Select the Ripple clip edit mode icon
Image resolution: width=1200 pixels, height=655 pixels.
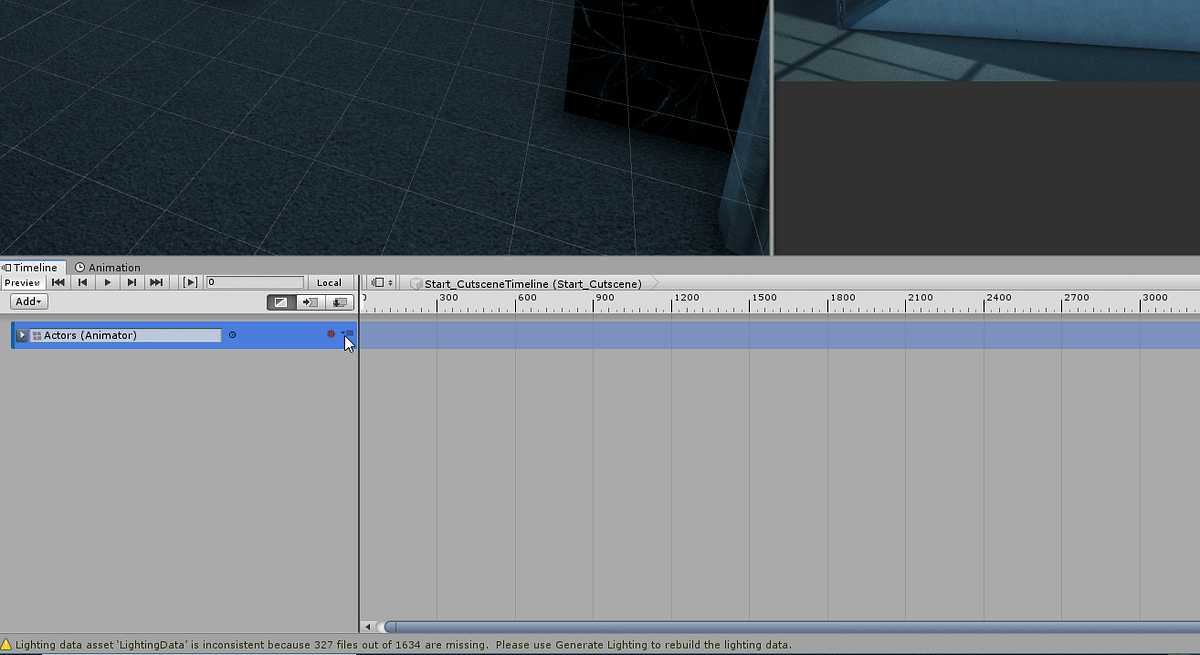coord(311,302)
